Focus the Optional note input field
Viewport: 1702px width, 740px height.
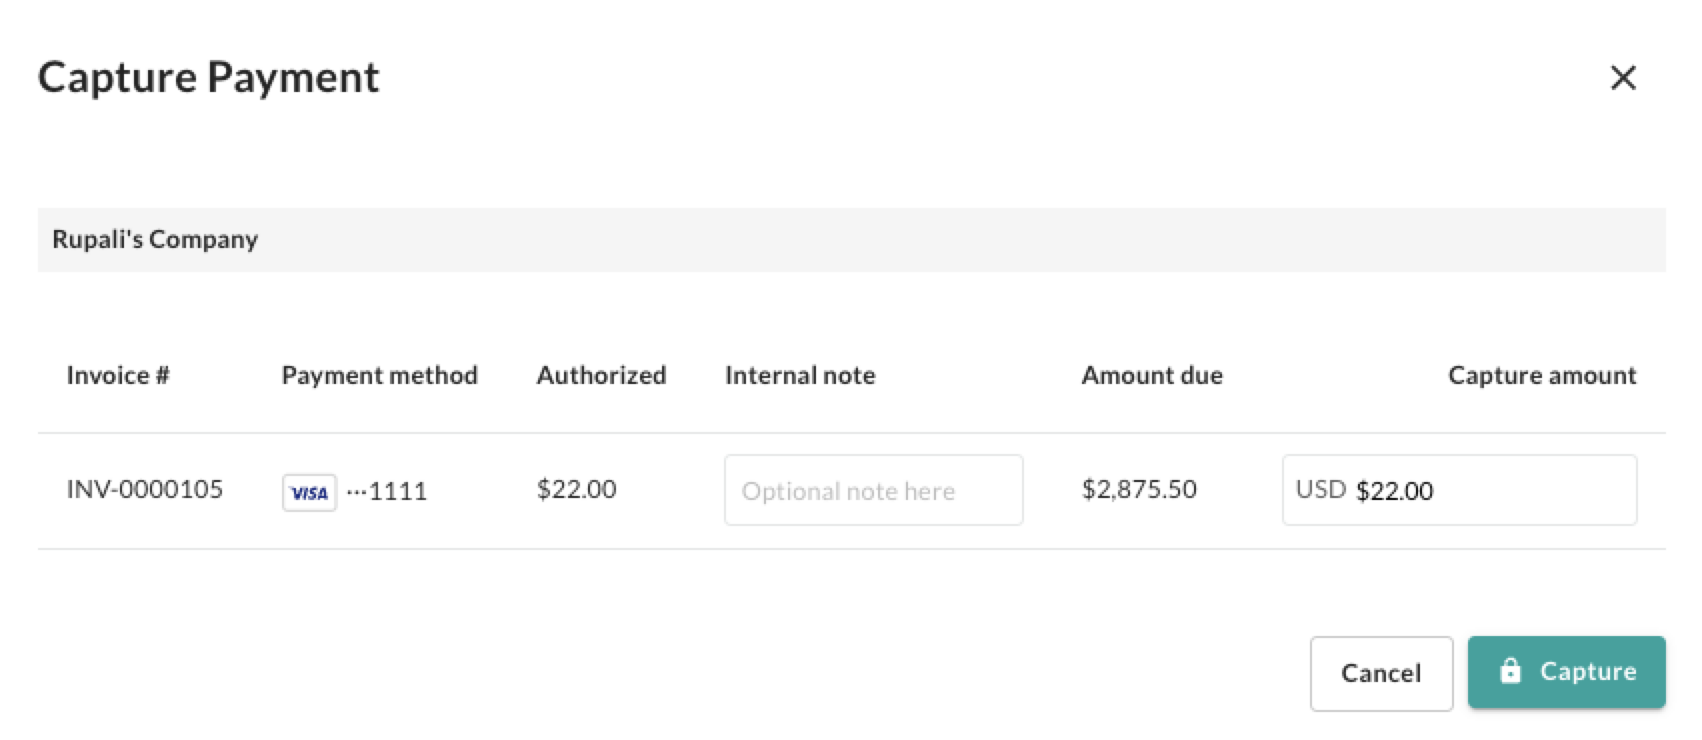873,490
